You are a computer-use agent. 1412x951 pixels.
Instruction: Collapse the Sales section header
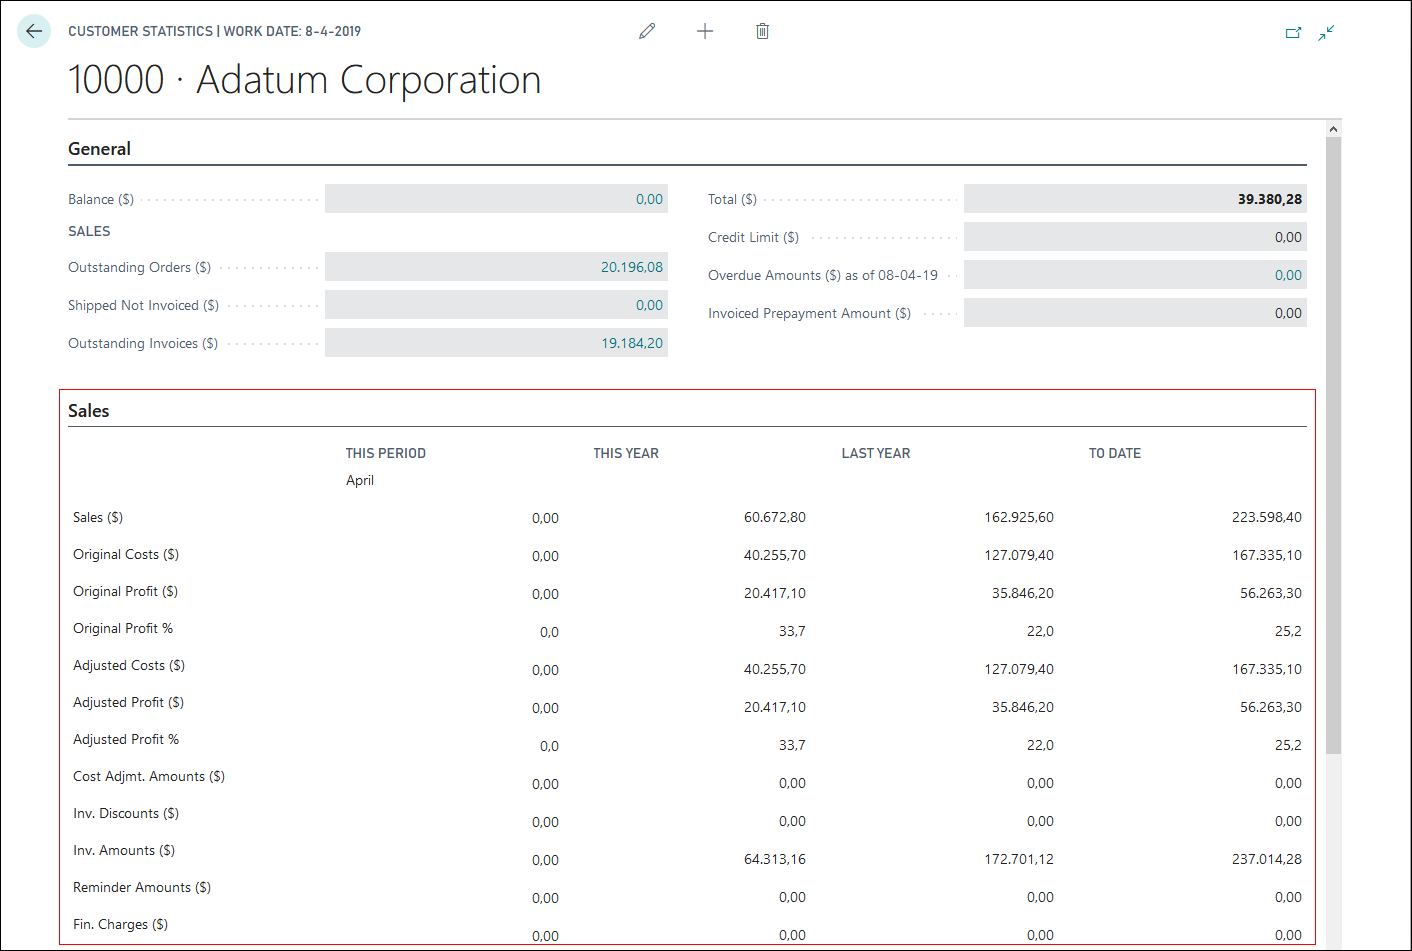(x=89, y=411)
